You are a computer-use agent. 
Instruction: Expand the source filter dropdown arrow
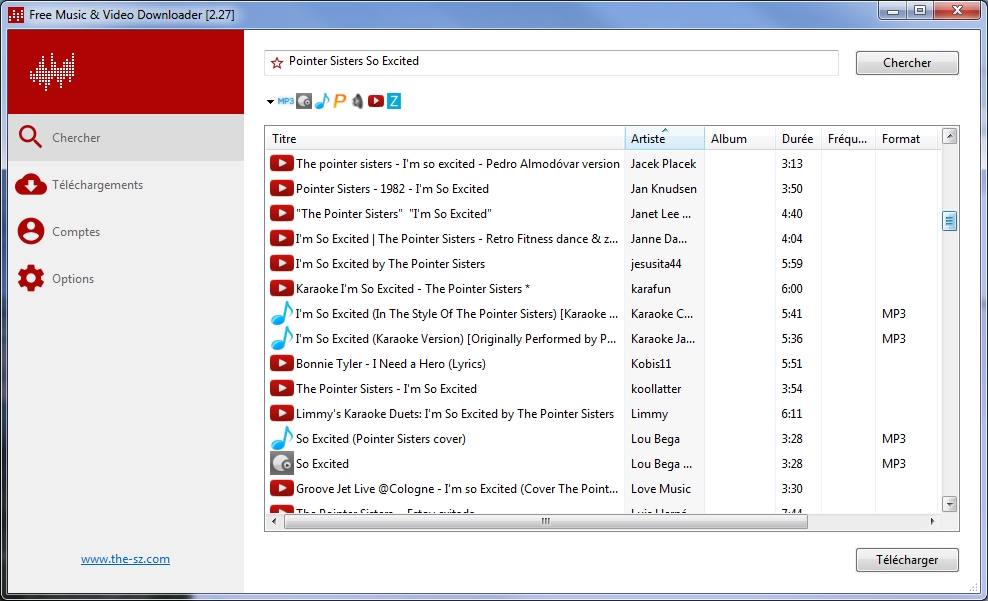coord(270,101)
